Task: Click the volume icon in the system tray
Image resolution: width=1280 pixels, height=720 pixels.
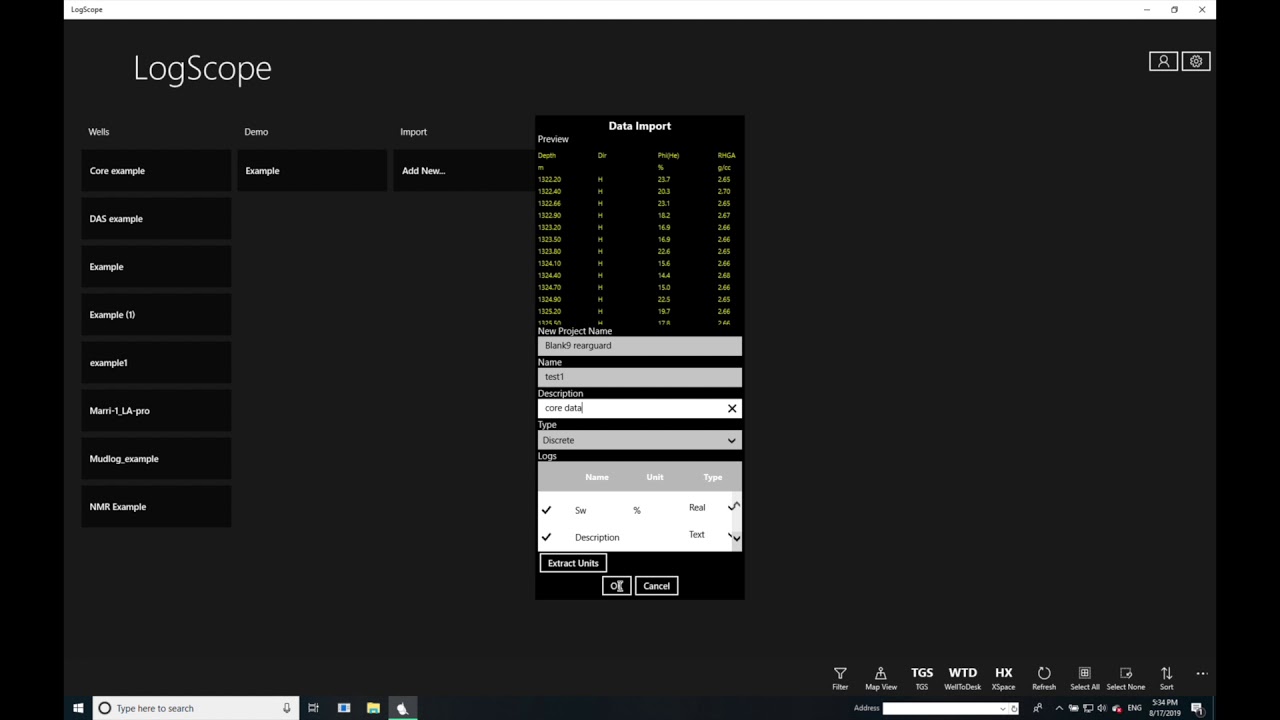Action: (1102, 708)
